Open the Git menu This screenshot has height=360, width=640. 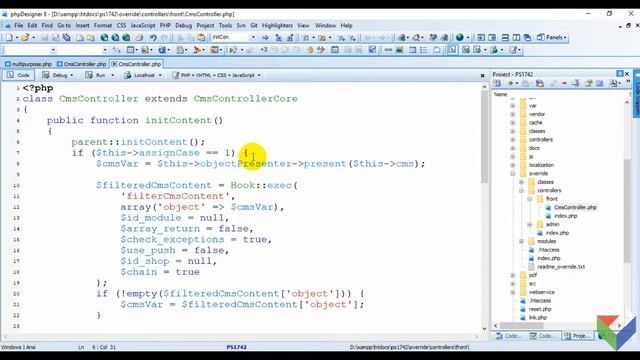pyautogui.click(x=253, y=25)
